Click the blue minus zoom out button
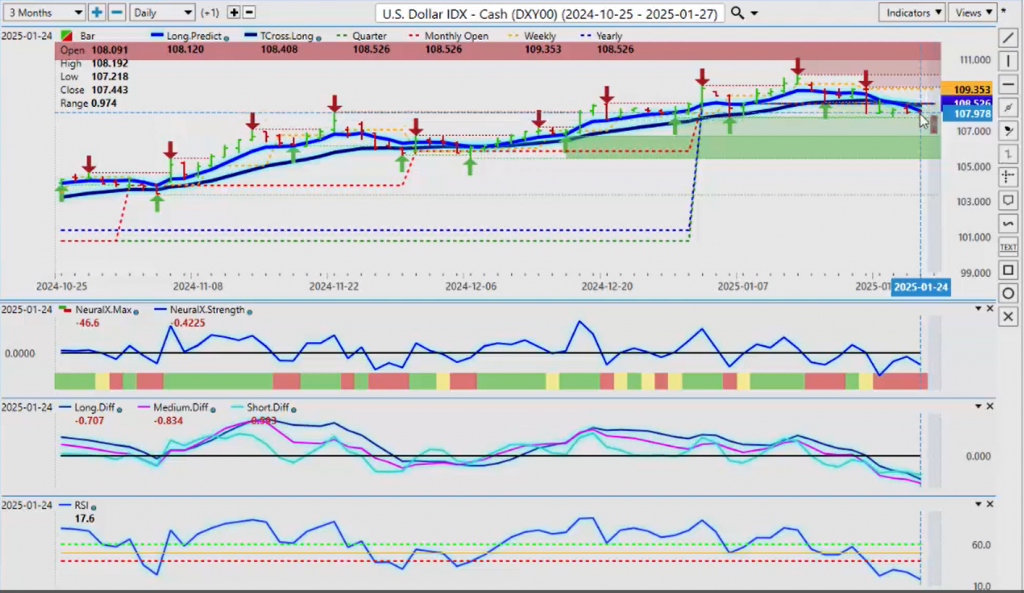 pyautogui.click(x=116, y=12)
